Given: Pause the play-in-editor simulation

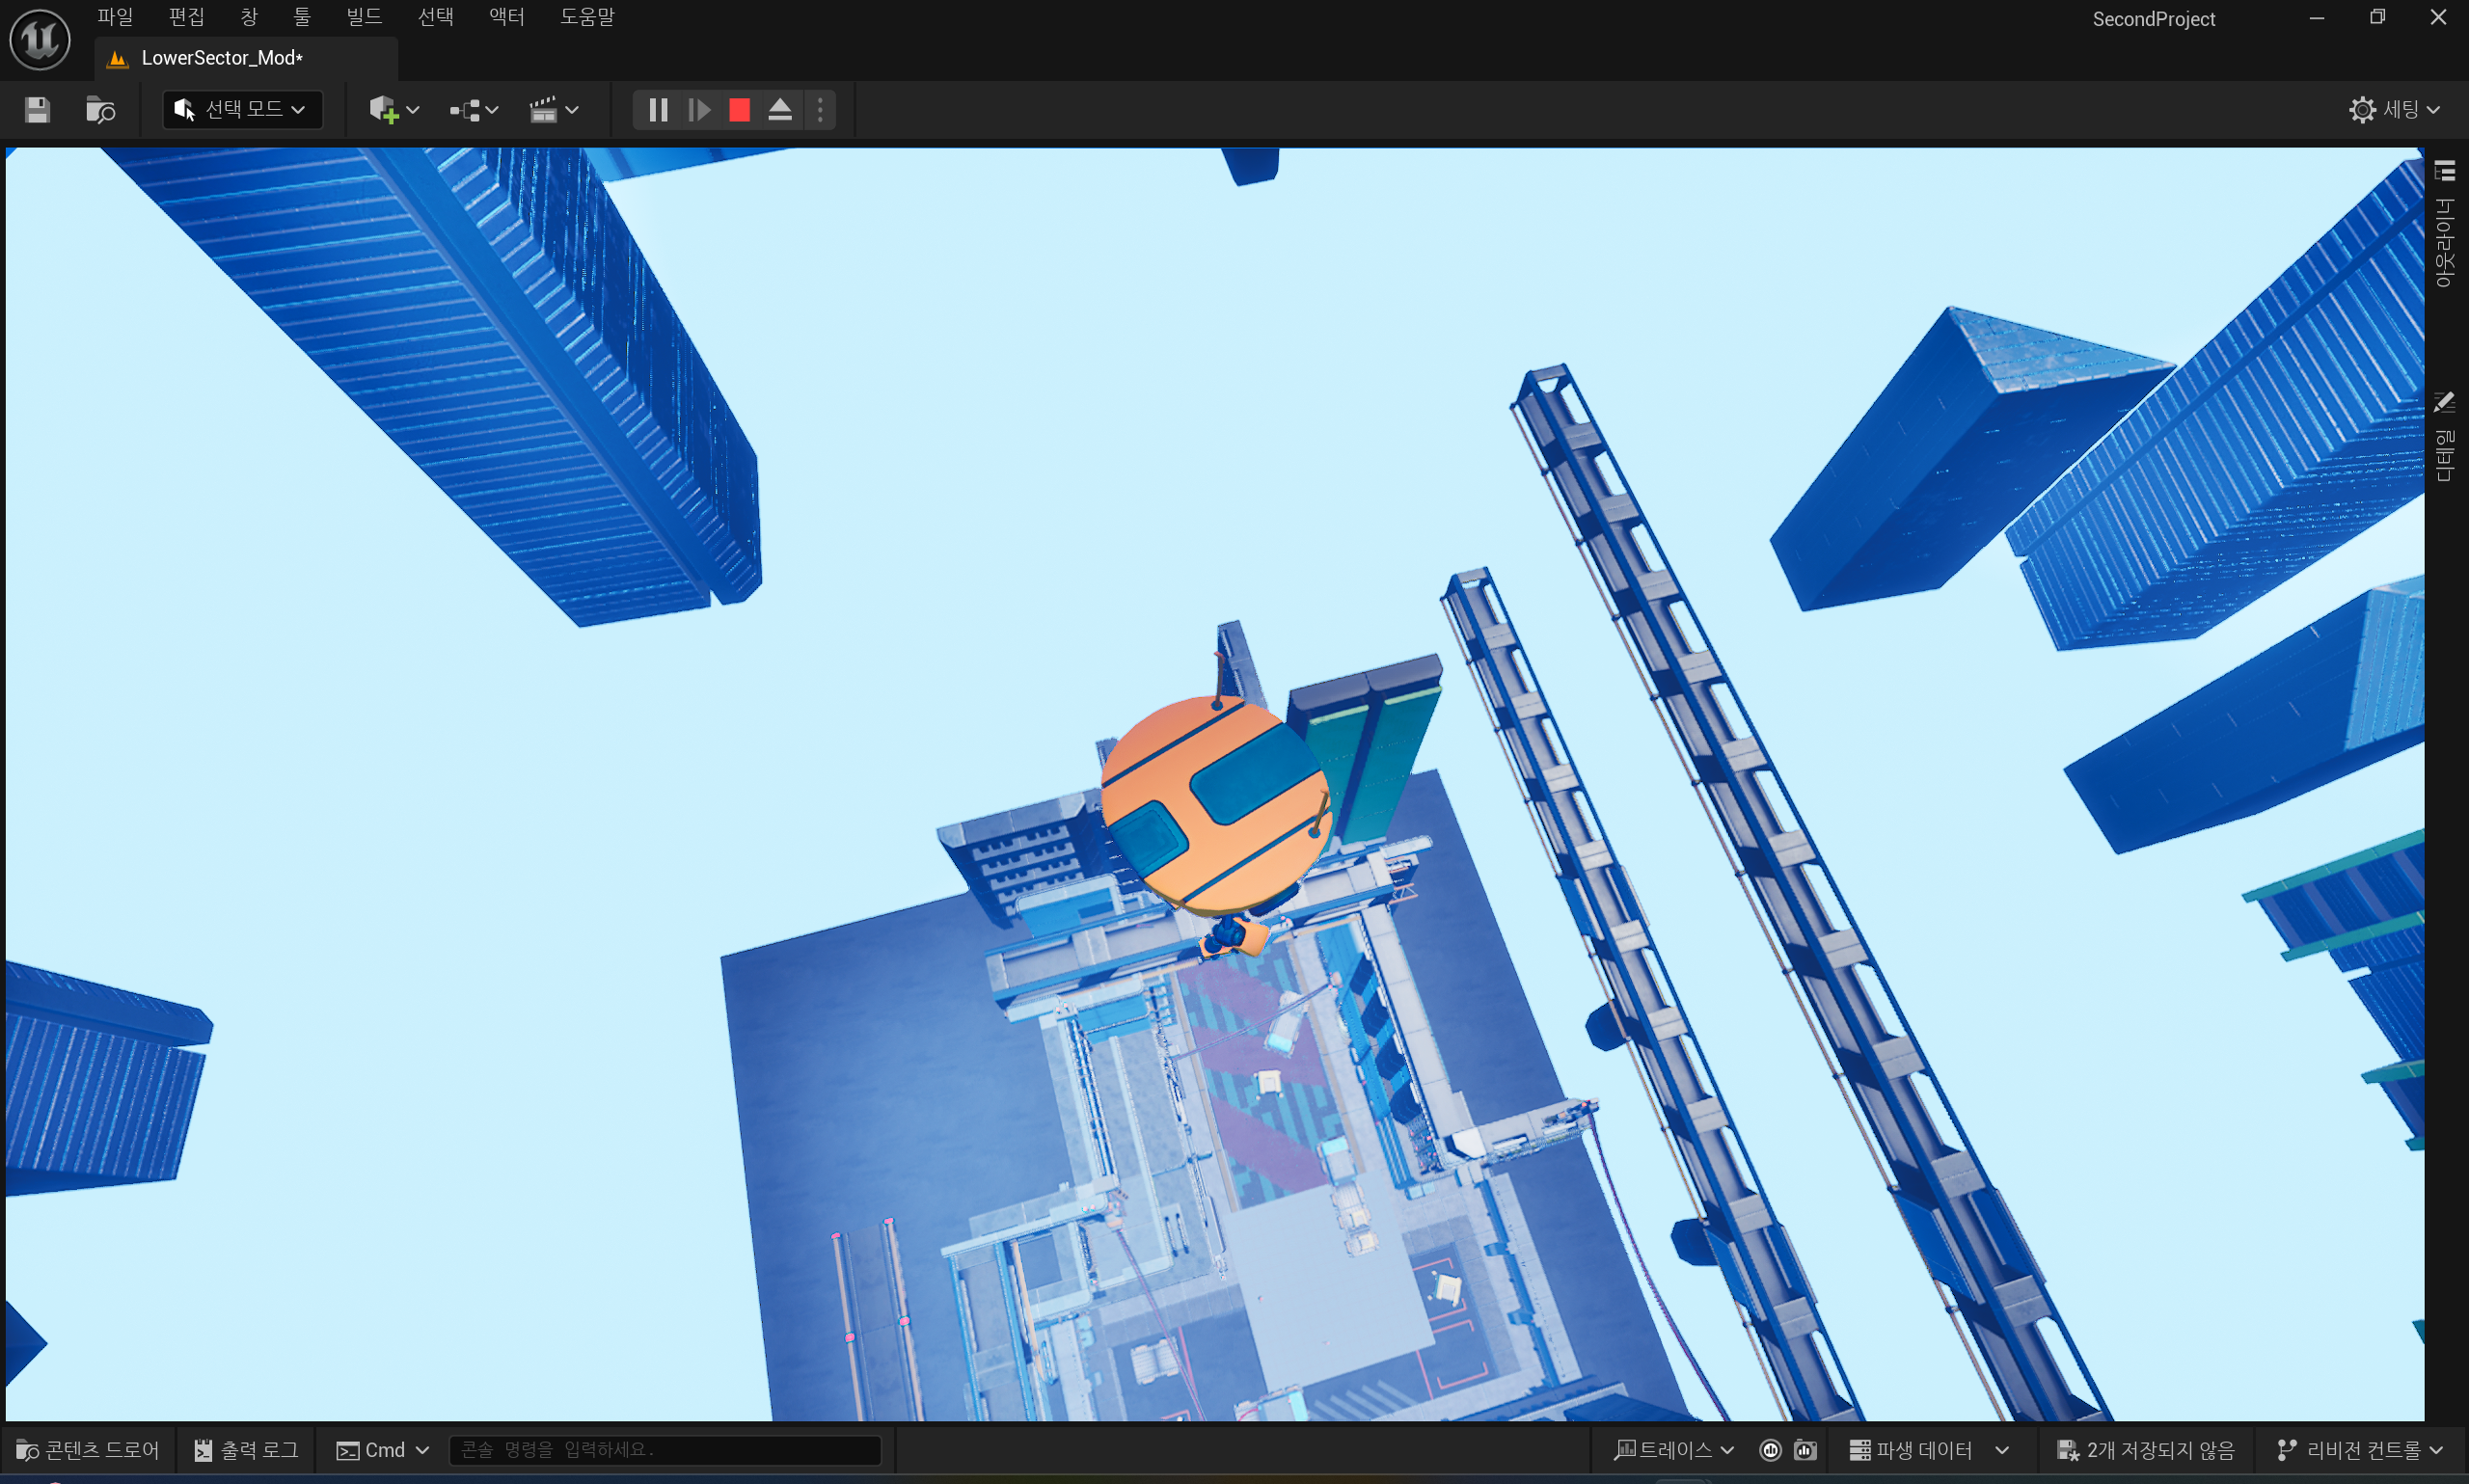Looking at the screenshot, I should coord(658,110).
